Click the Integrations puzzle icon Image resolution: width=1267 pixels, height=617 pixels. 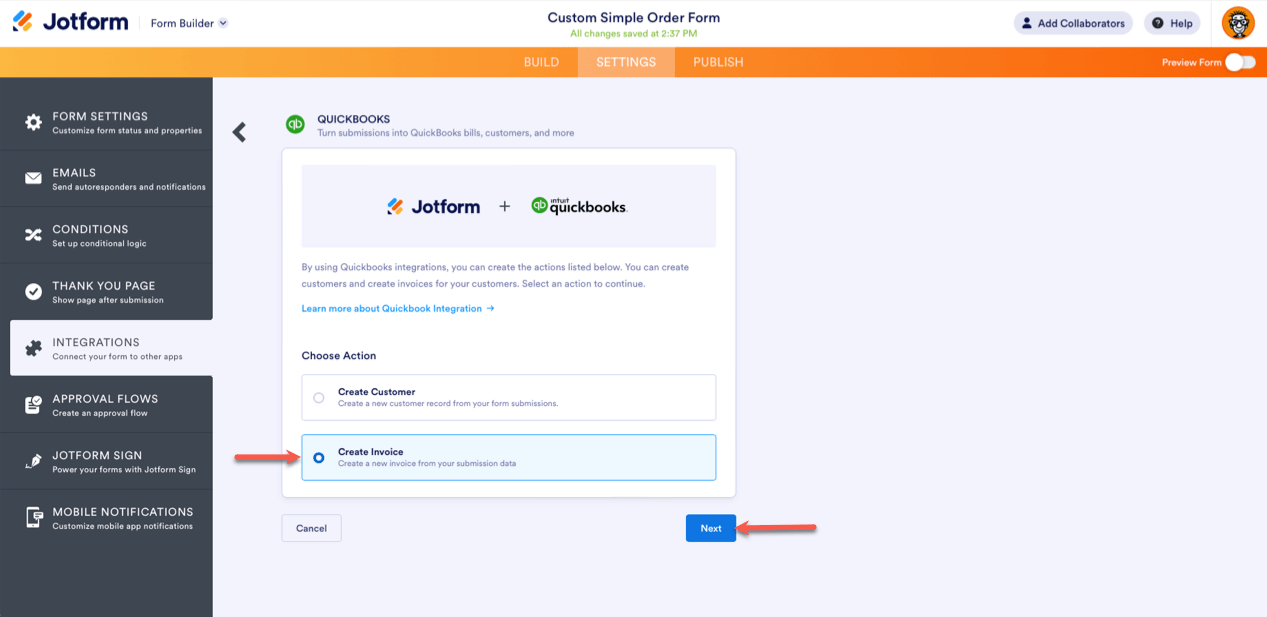tap(33, 348)
